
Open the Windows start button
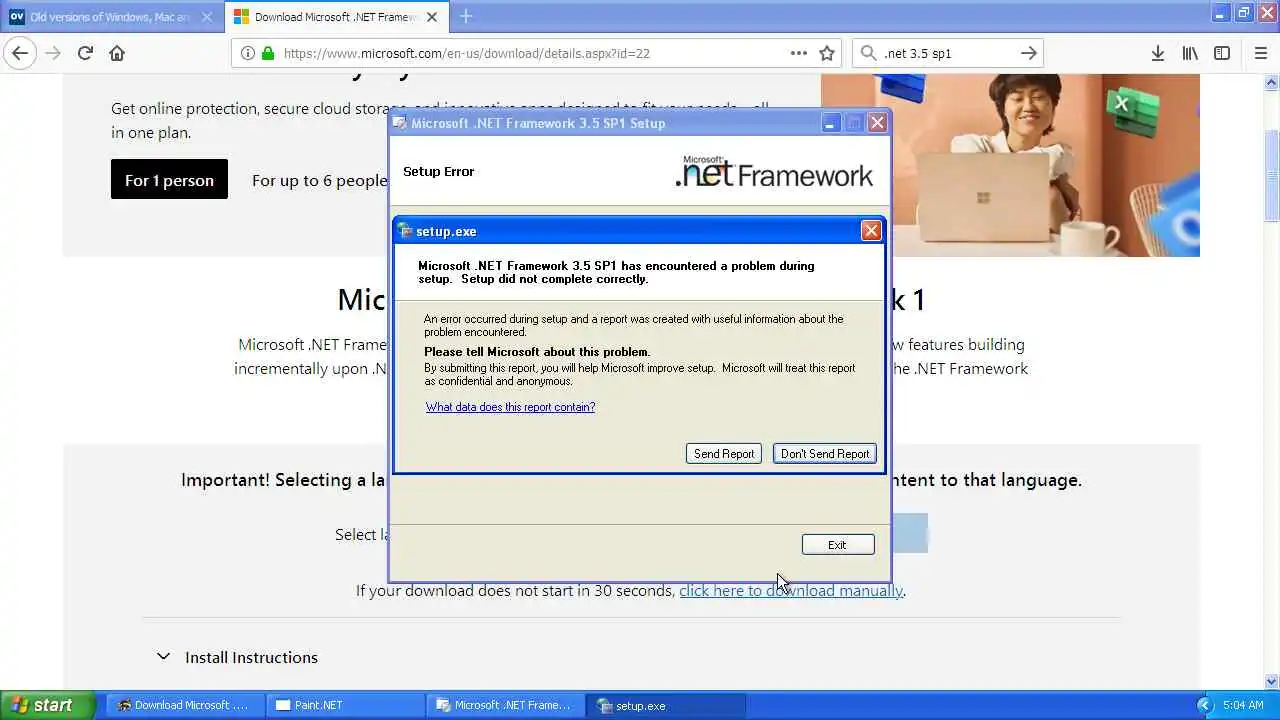click(x=46, y=705)
